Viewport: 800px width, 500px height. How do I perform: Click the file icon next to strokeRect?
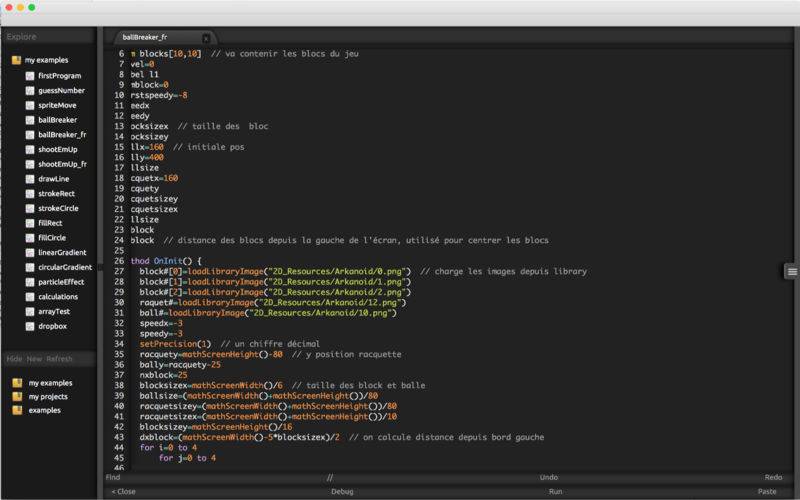[x=30, y=194]
